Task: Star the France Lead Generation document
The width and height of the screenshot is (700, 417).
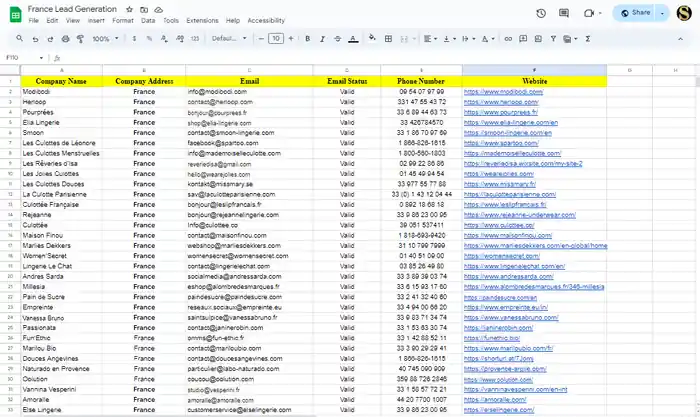Action: 129,9
